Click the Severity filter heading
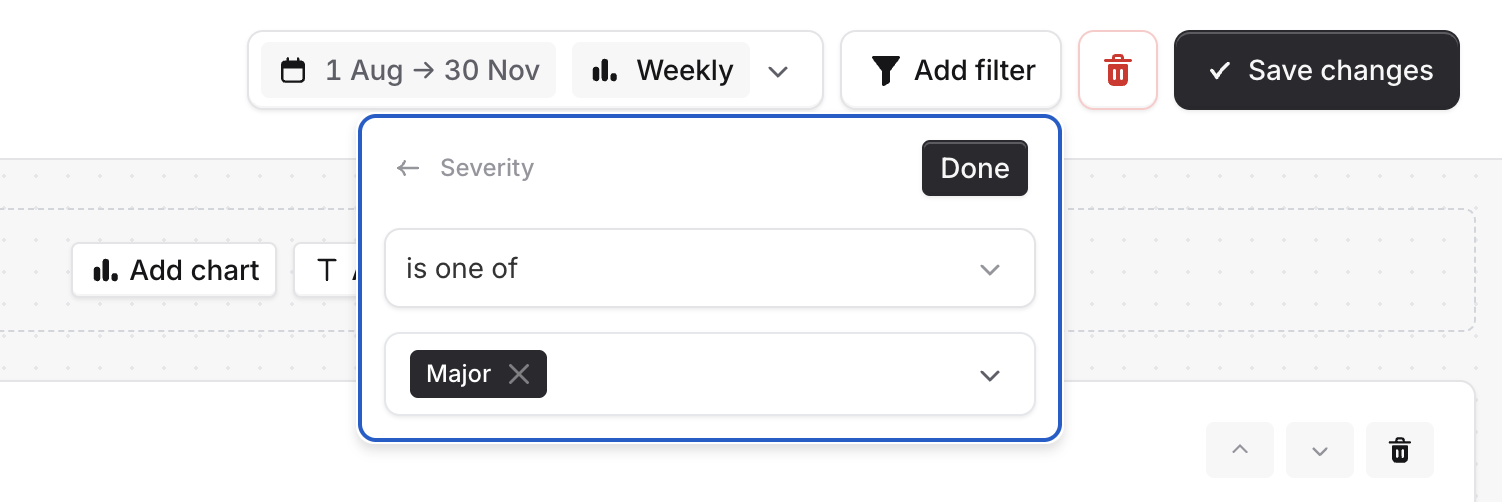 pos(487,168)
